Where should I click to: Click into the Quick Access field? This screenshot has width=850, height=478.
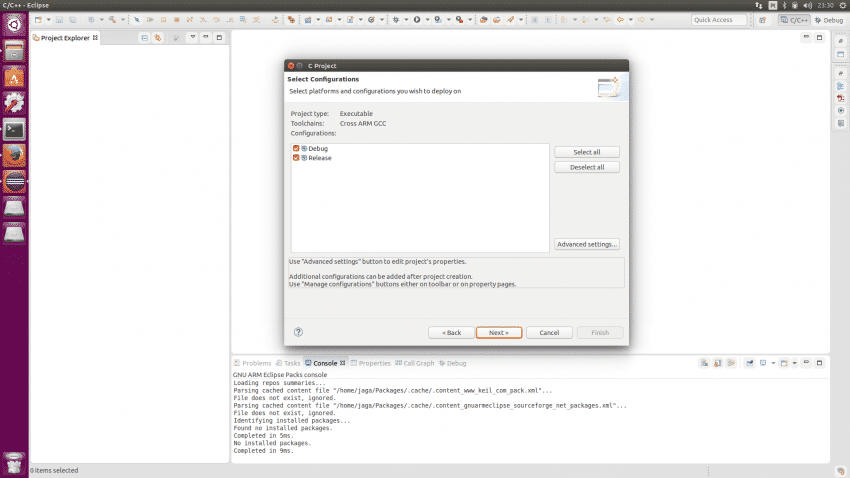pyautogui.click(x=719, y=20)
